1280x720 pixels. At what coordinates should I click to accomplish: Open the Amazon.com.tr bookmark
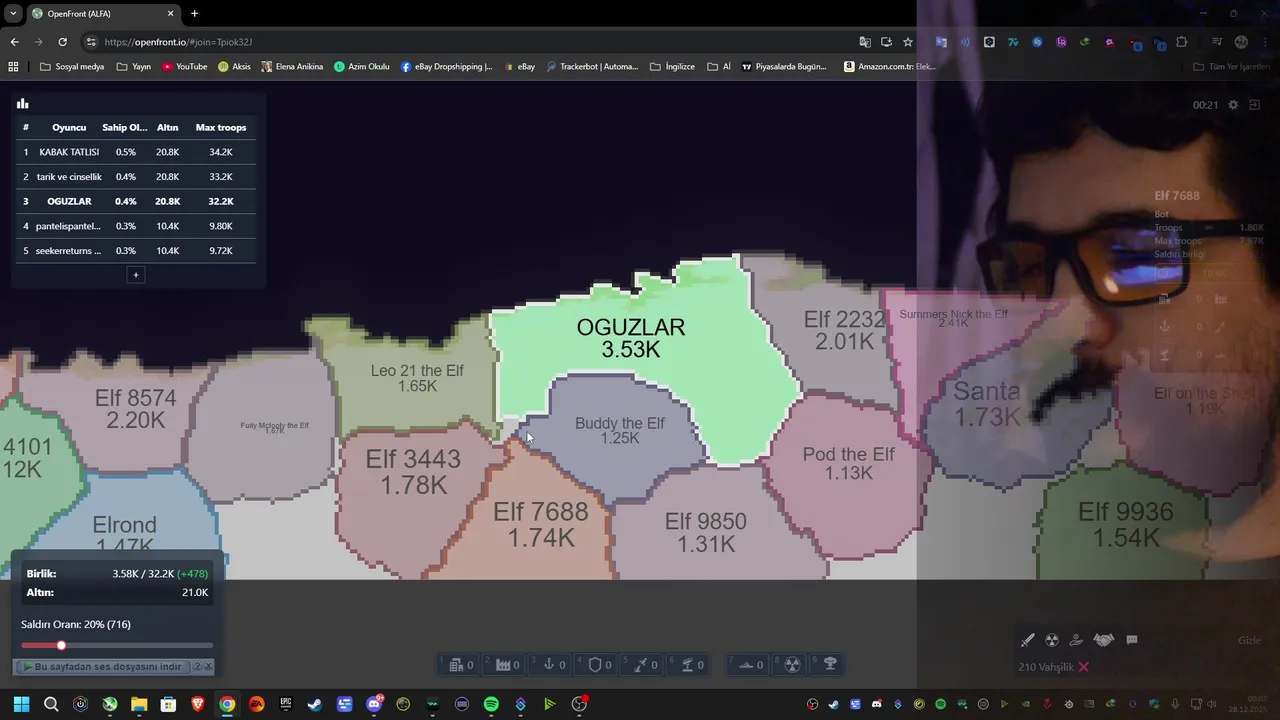coord(890,67)
